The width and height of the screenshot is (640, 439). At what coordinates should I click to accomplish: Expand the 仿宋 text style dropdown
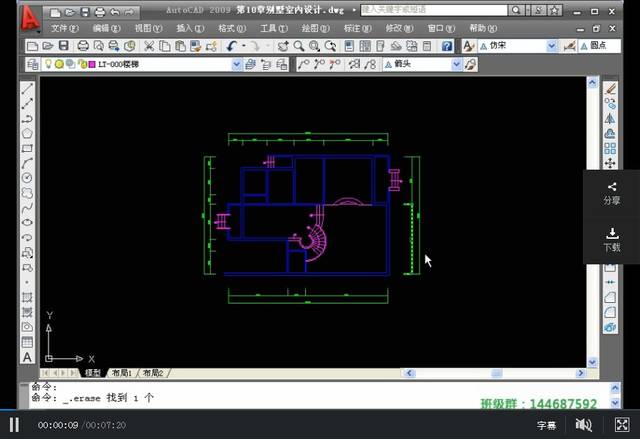pos(552,46)
